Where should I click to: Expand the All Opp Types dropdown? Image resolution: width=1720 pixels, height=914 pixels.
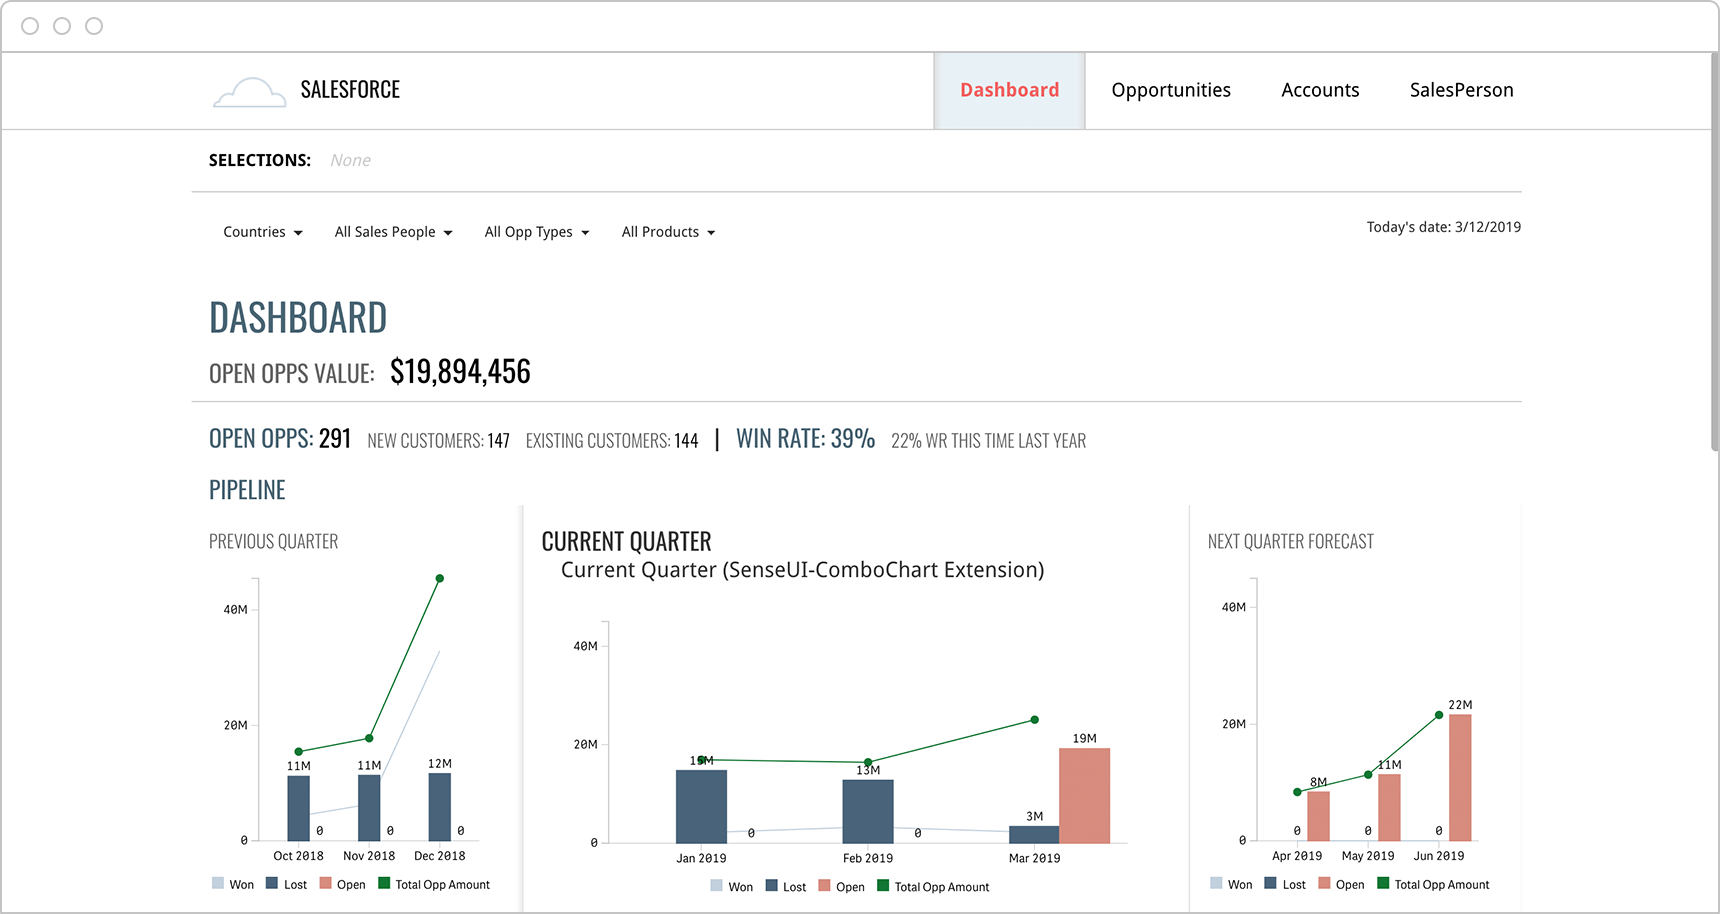tap(537, 232)
